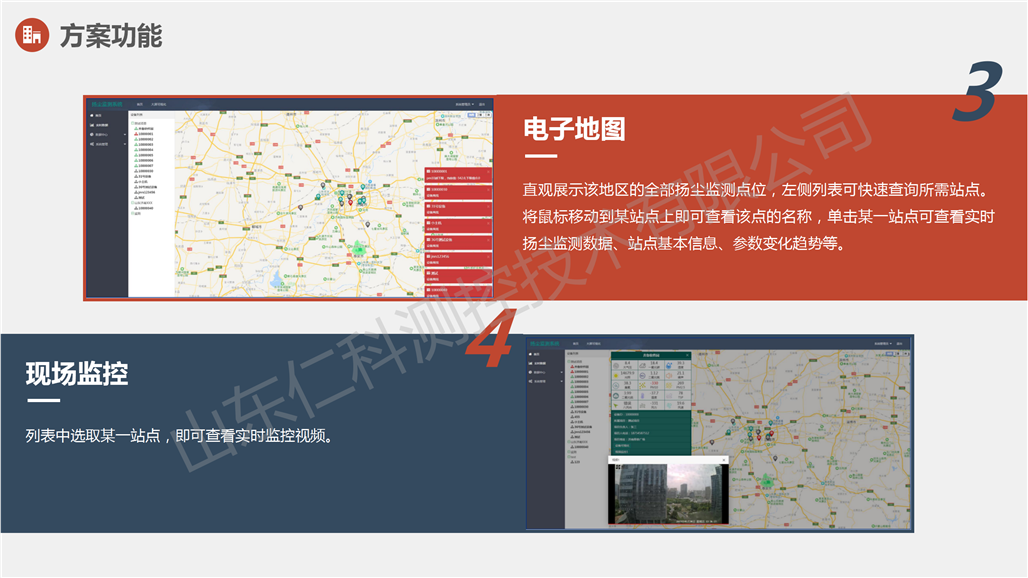
Task: Close the live video window
Action: 724,460
